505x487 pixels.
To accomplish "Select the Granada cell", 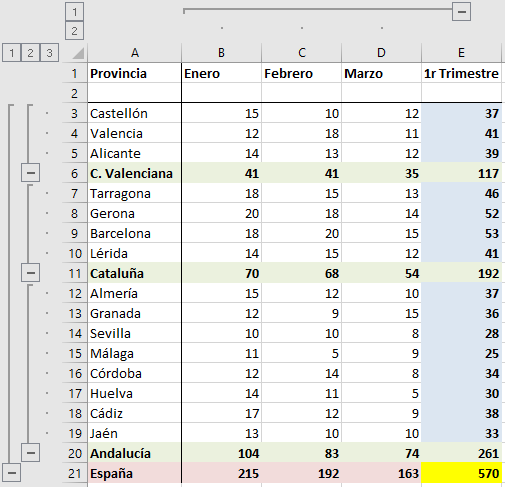I will [x=135, y=313].
